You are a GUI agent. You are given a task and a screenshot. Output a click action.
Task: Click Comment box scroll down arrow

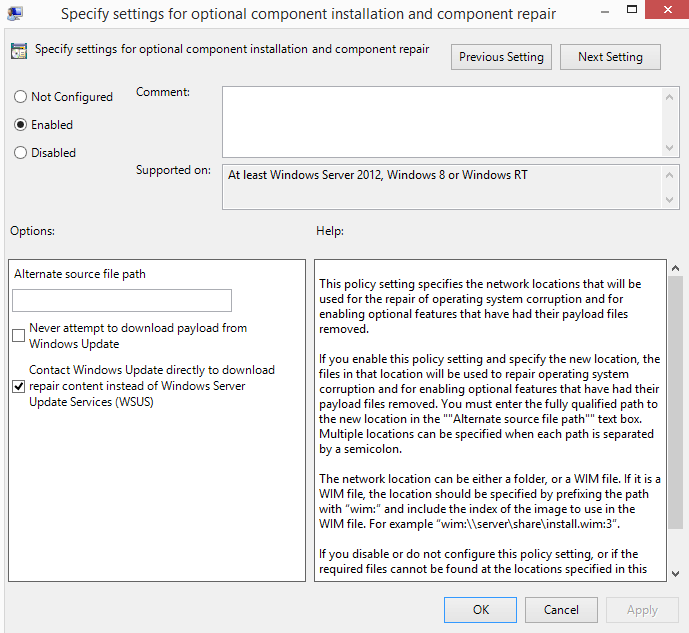(669, 148)
